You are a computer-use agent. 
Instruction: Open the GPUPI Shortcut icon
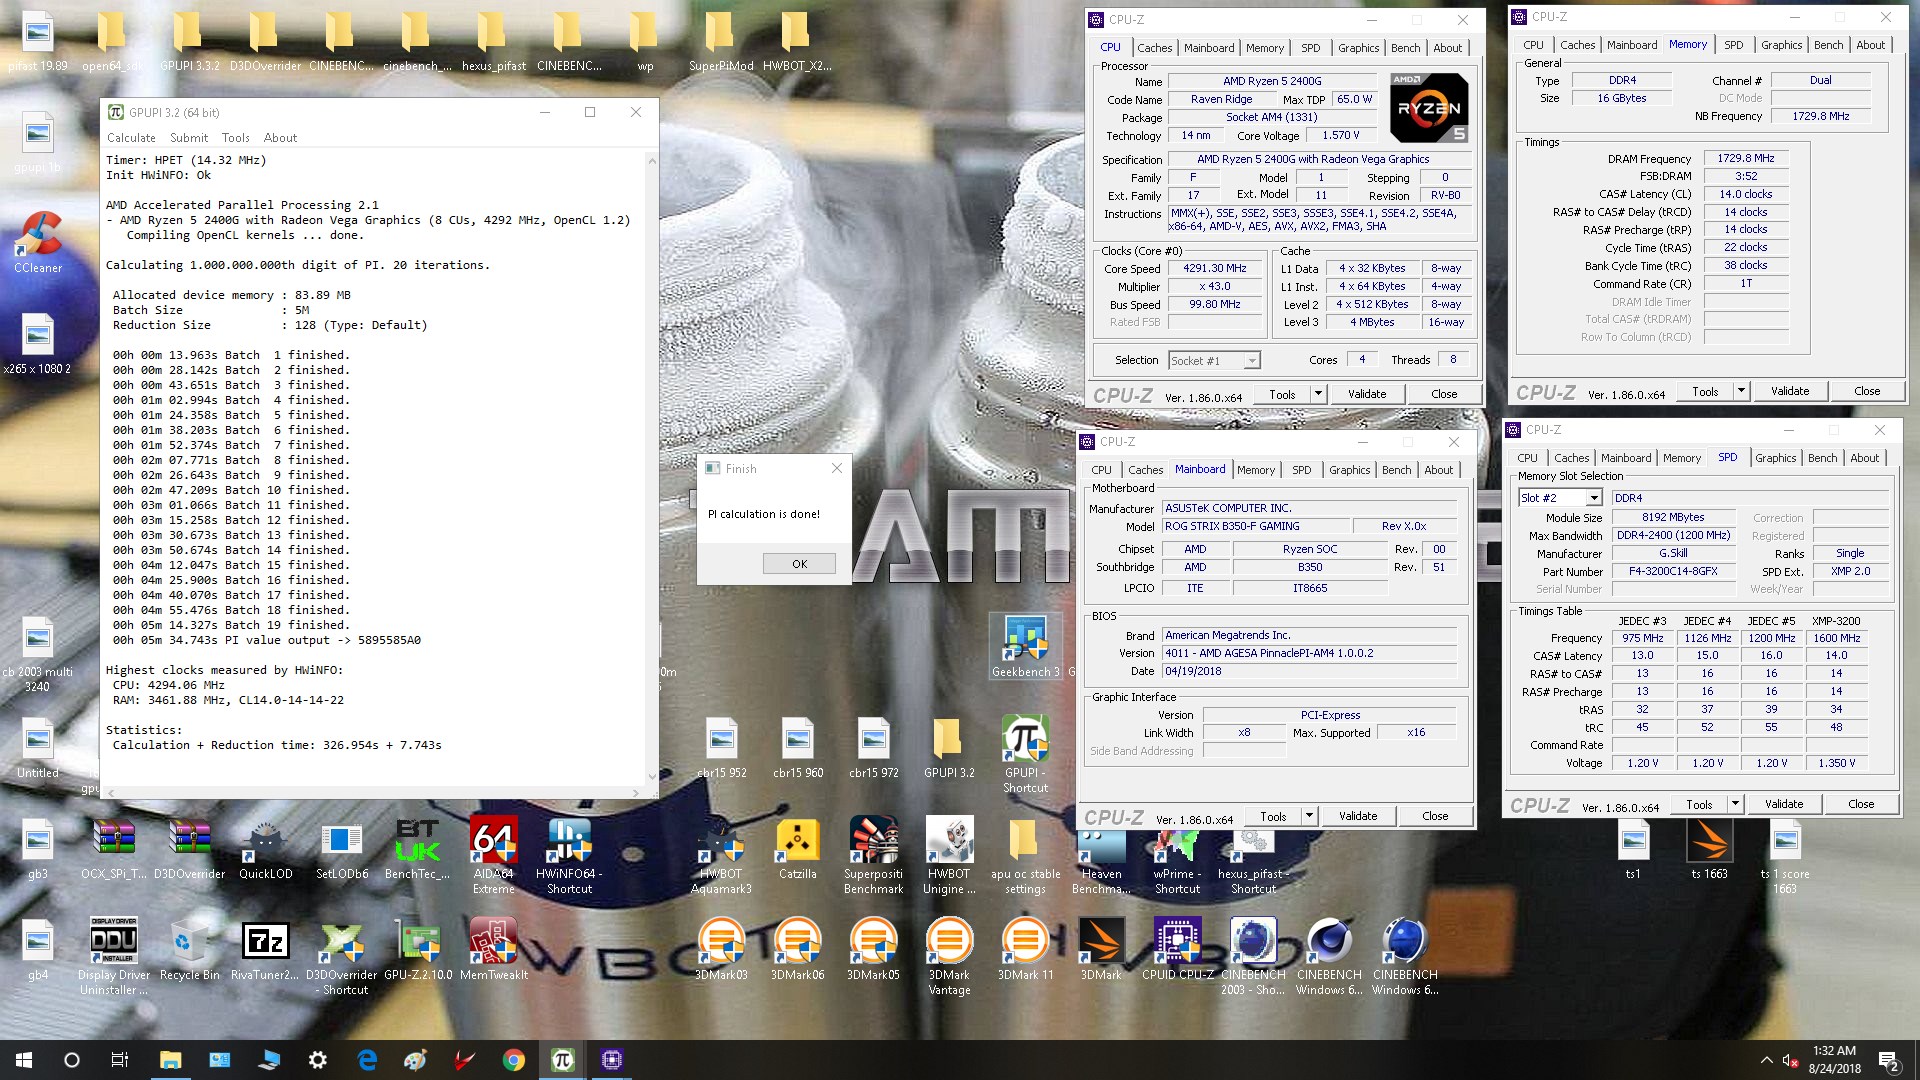point(1025,754)
